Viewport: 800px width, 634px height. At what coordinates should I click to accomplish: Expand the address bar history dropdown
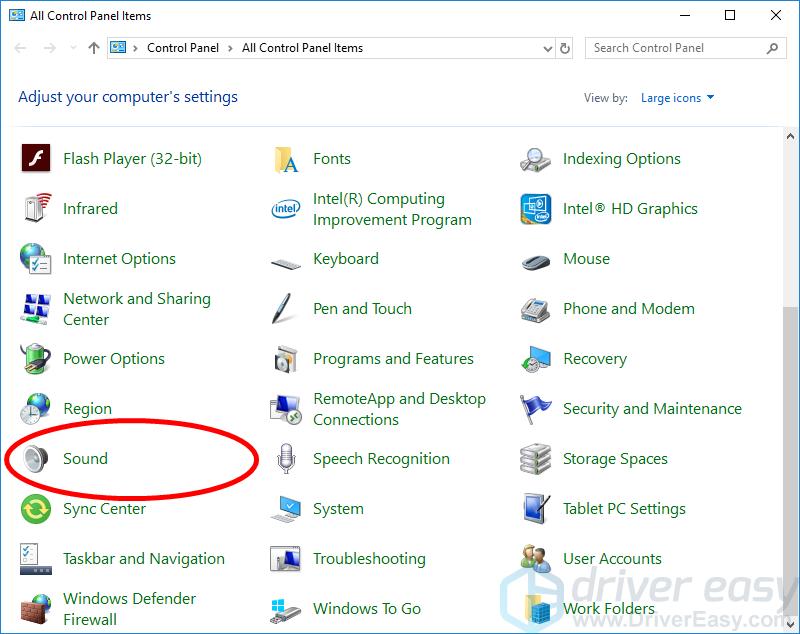pyautogui.click(x=547, y=48)
